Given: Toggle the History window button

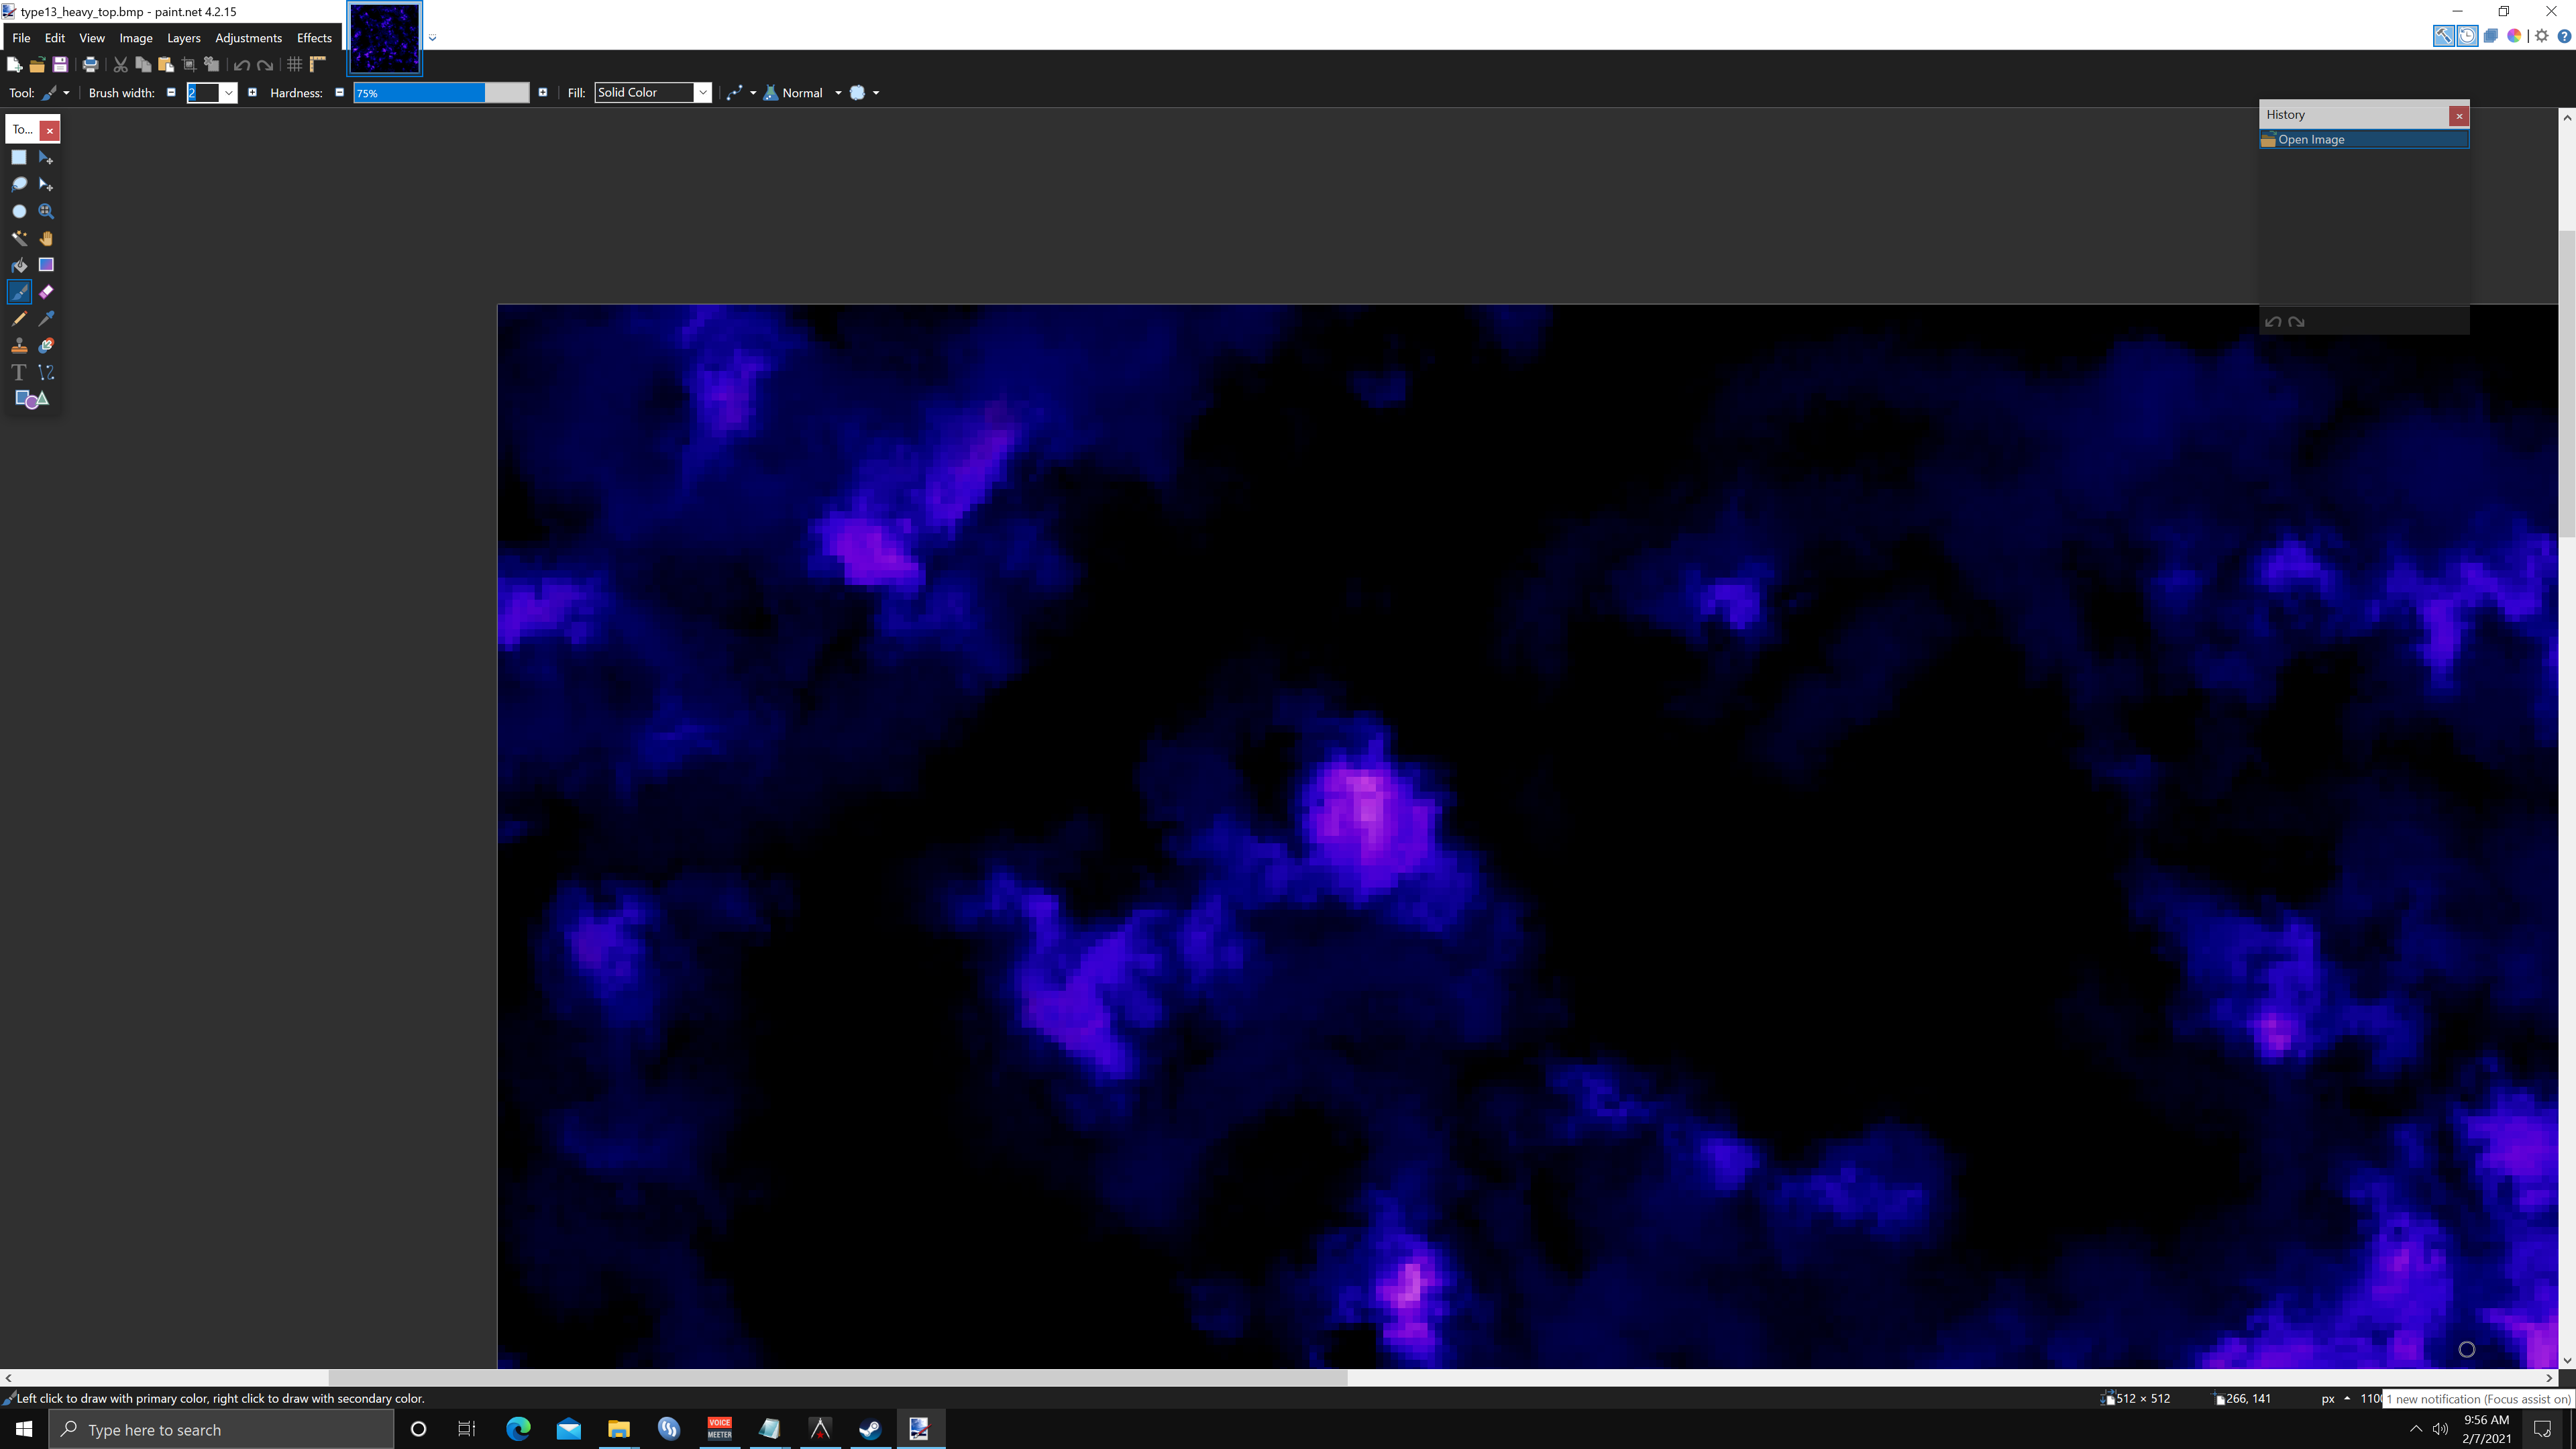Looking at the screenshot, I should tap(2467, 36).
